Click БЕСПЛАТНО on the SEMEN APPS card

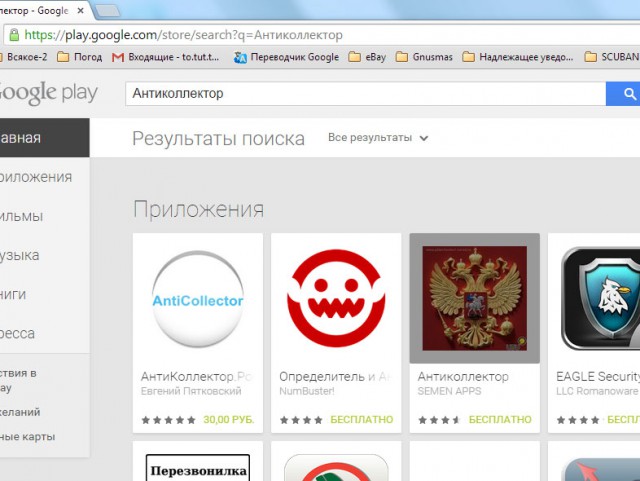coord(500,420)
